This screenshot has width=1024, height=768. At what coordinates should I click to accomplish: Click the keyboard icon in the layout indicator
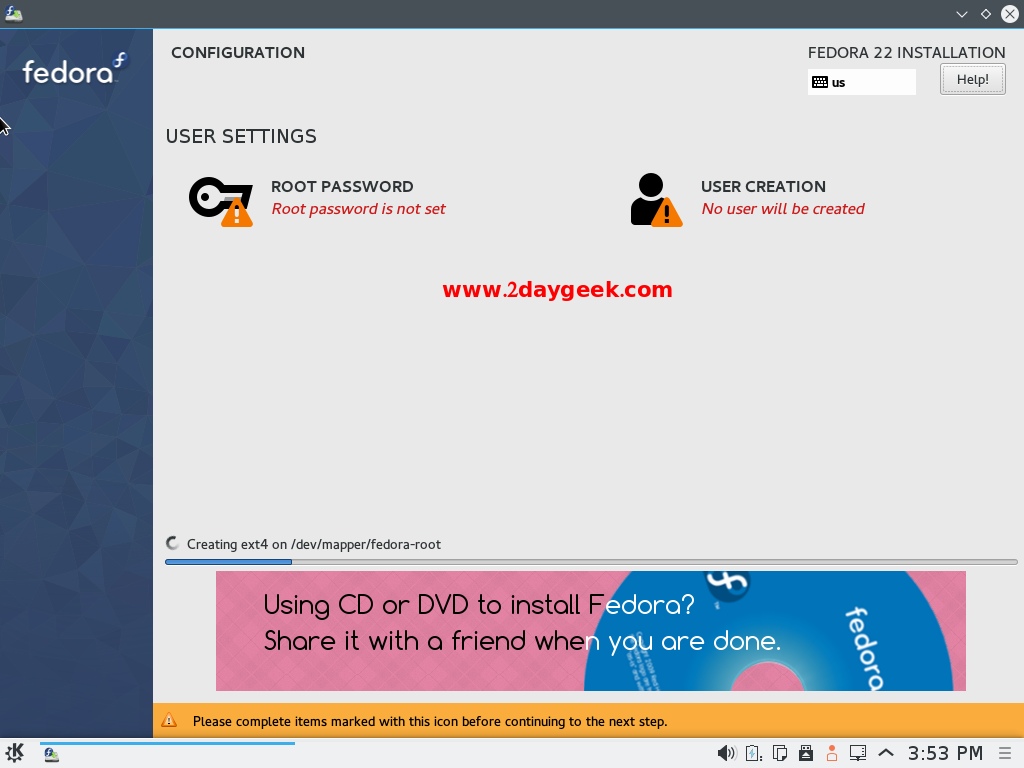point(822,82)
